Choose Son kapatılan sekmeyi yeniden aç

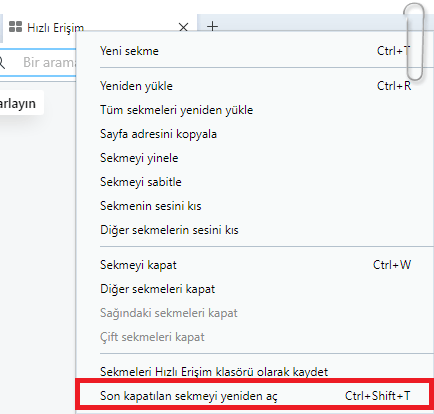(255, 396)
